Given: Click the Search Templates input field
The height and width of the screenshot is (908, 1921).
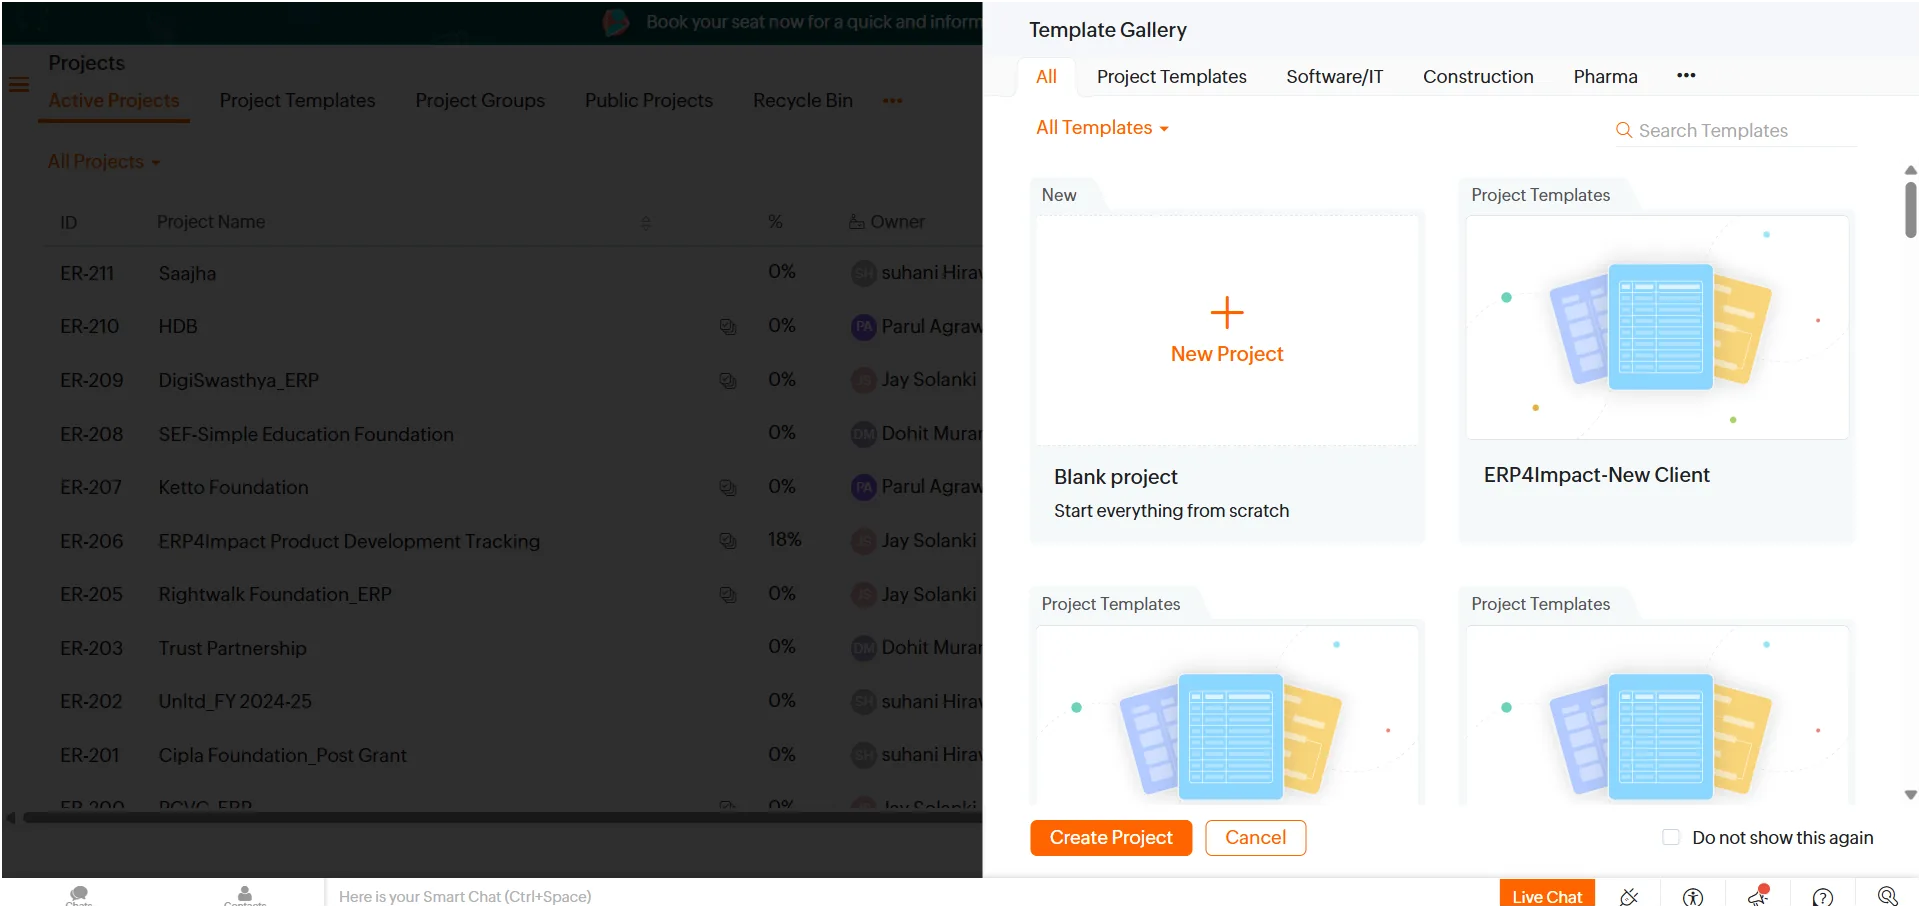Looking at the screenshot, I should [x=1746, y=131].
